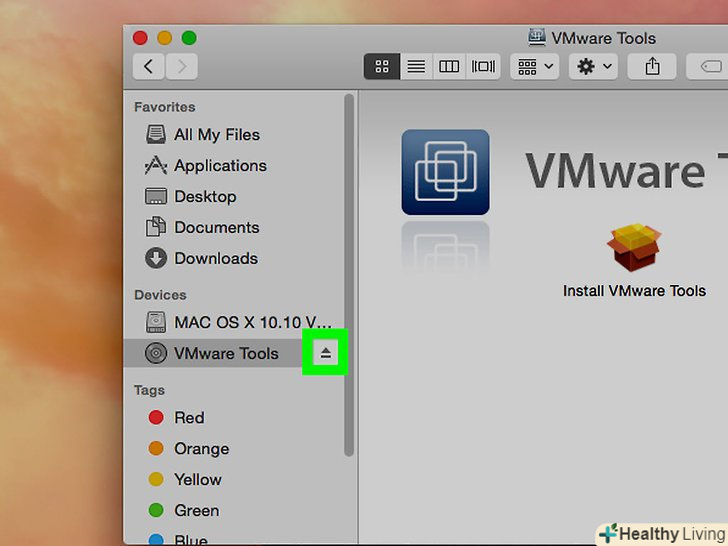Switch to icon view

382,66
